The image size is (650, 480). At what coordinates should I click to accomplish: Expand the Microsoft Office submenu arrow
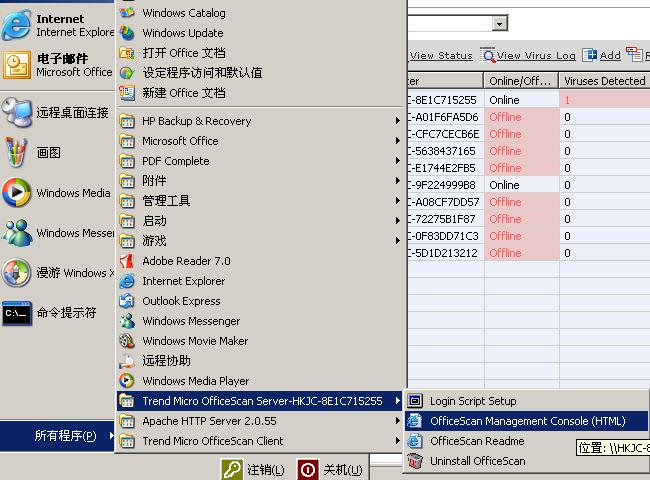pos(398,141)
